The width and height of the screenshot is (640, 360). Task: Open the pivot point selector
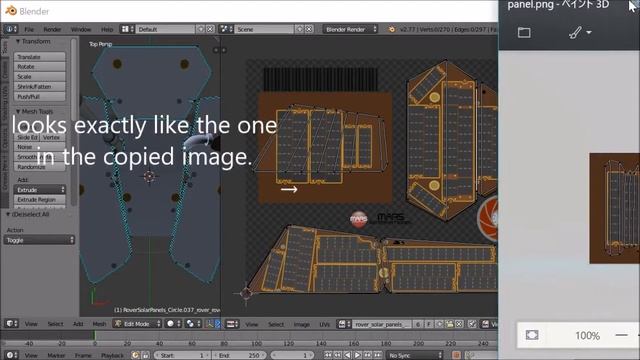[193, 324]
